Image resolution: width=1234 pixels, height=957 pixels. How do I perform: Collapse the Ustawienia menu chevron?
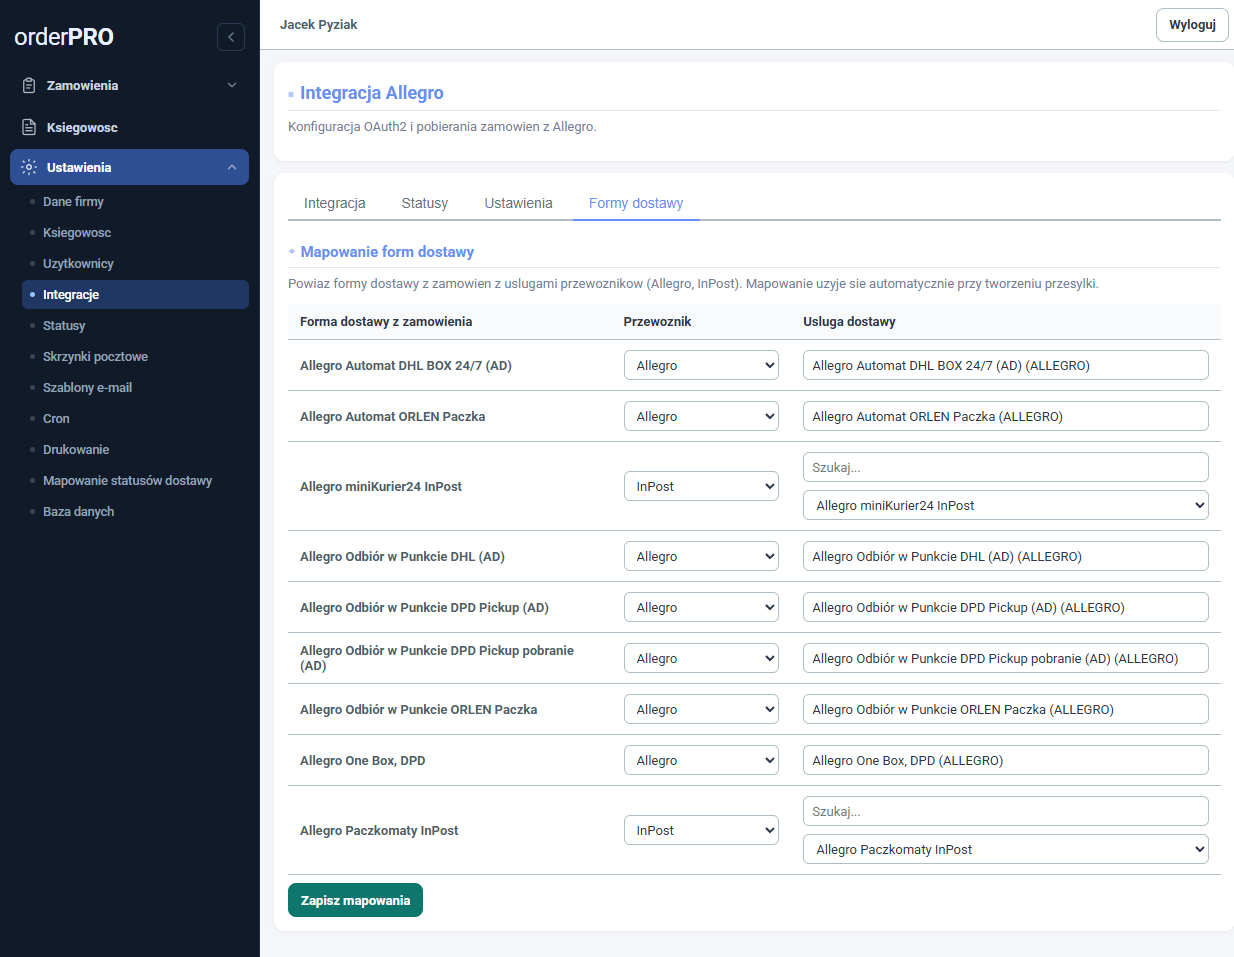point(232,168)
